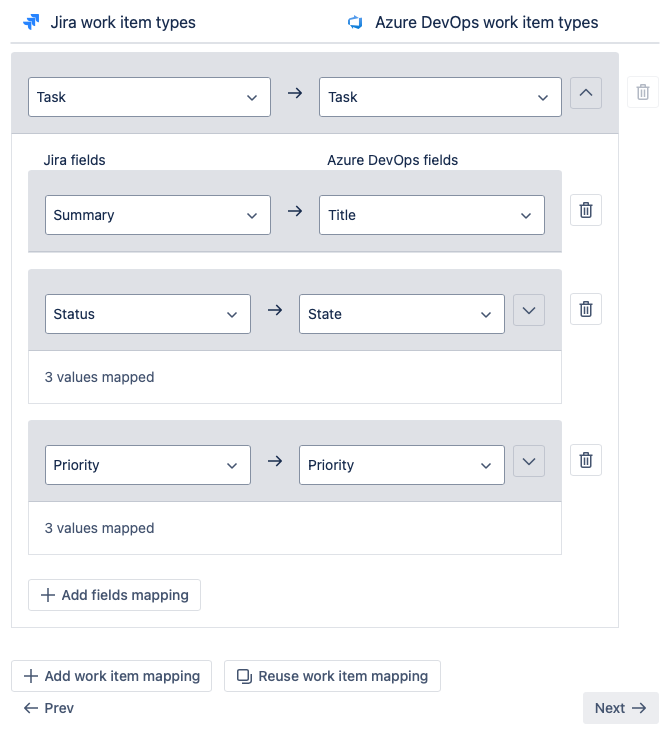
Task: Open the Jira Priority field dropdown
Action: click(148, 465)
